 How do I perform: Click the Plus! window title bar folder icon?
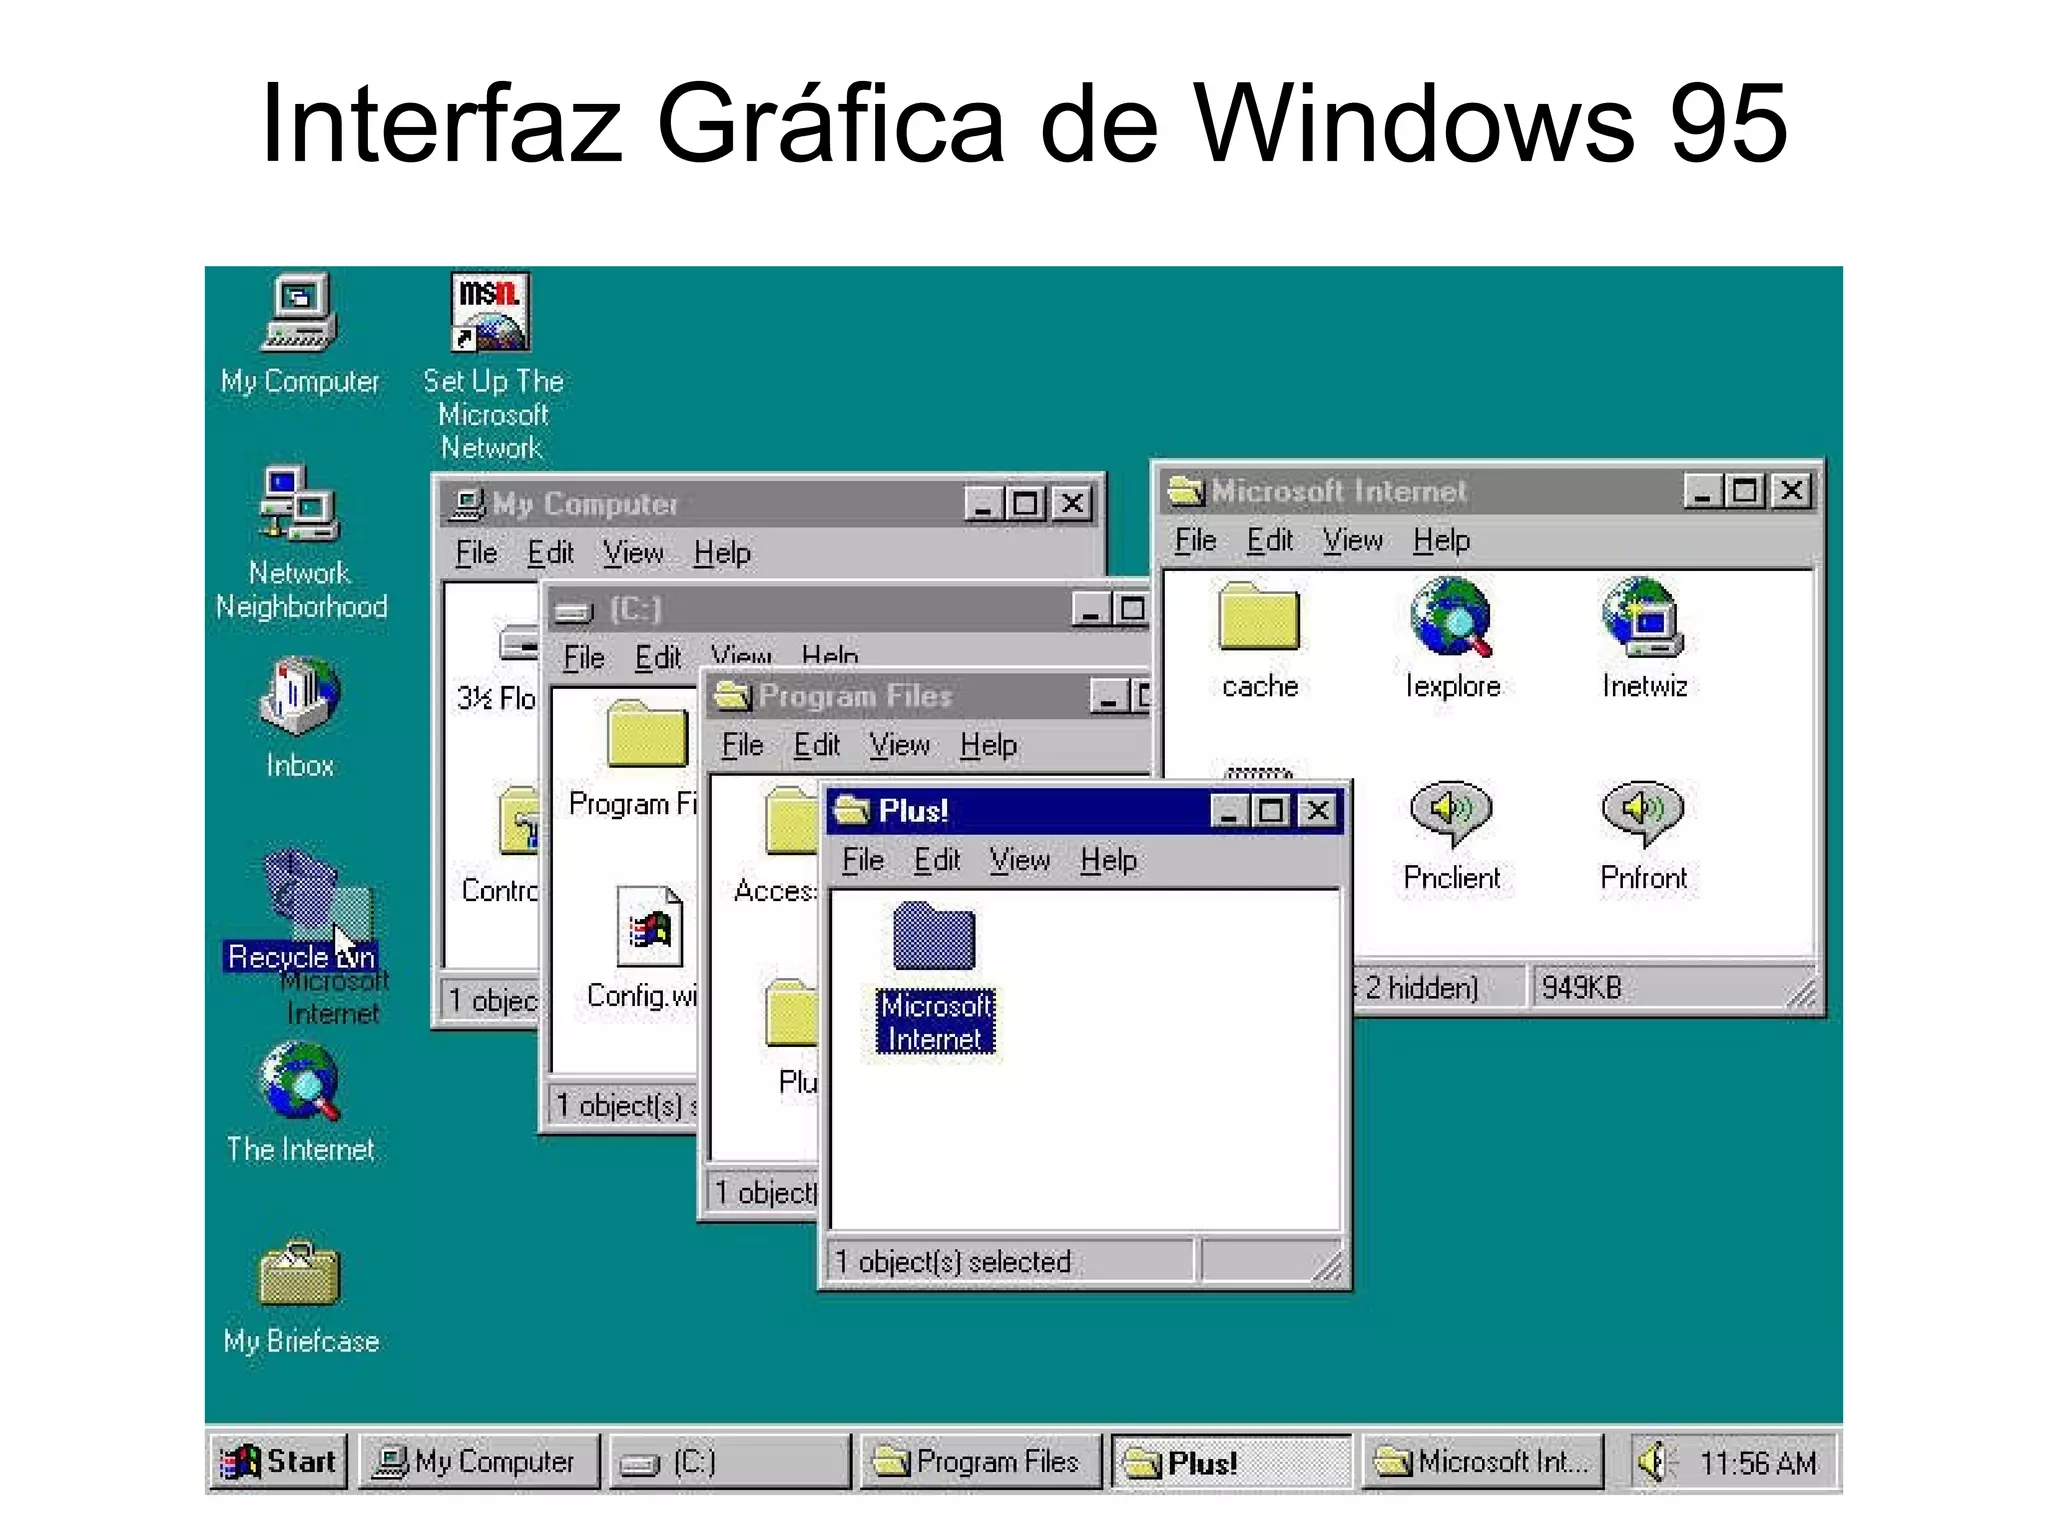tap(853, 810)
